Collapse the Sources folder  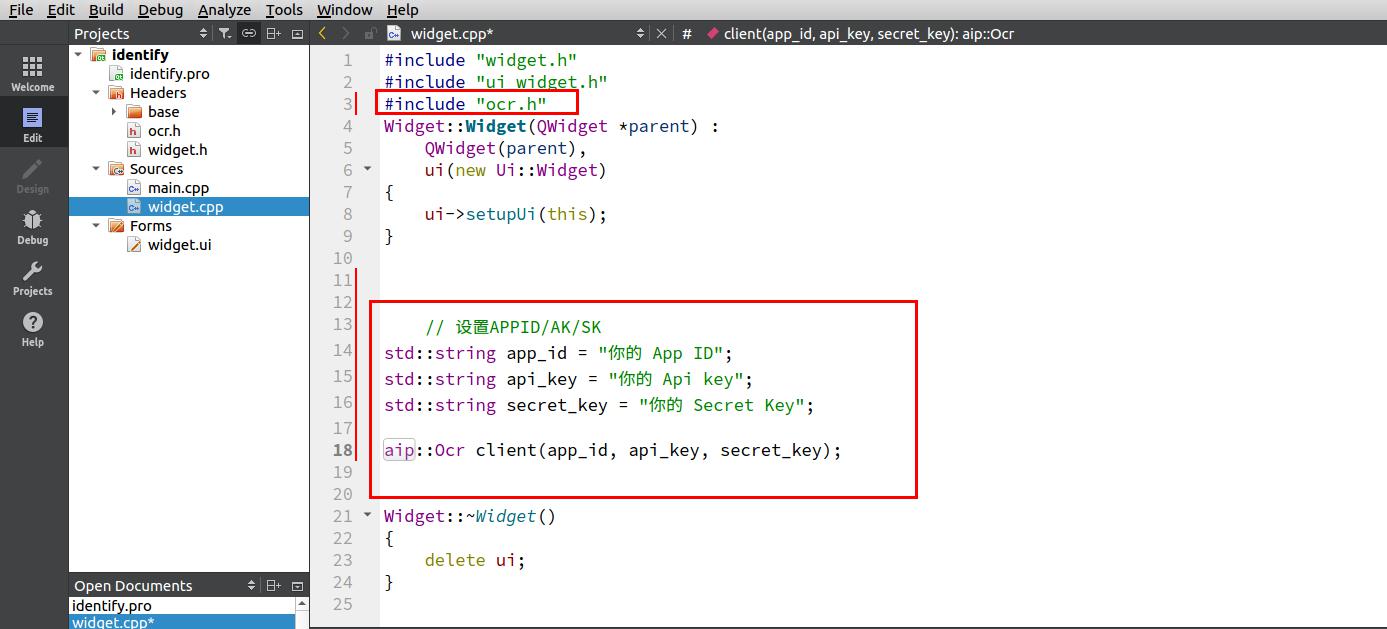pyautogui.click(x=96, y=169)
